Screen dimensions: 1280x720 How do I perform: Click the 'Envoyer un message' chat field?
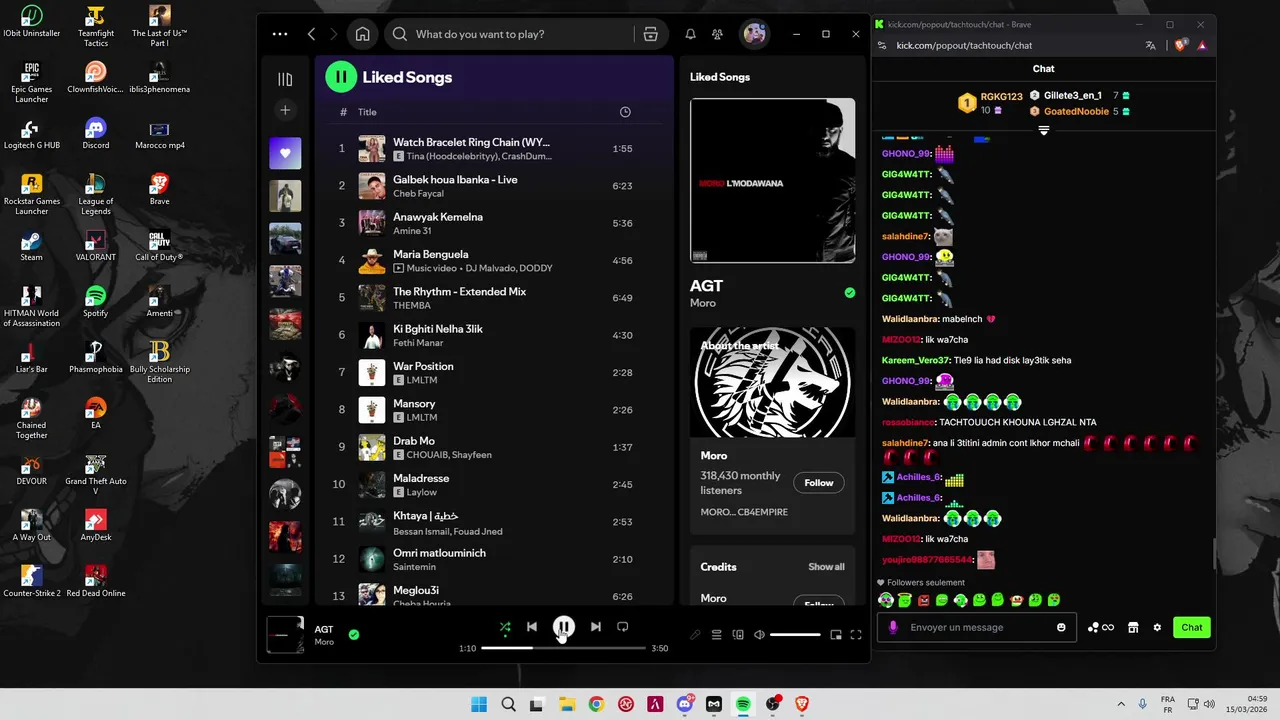pos(978,627)
